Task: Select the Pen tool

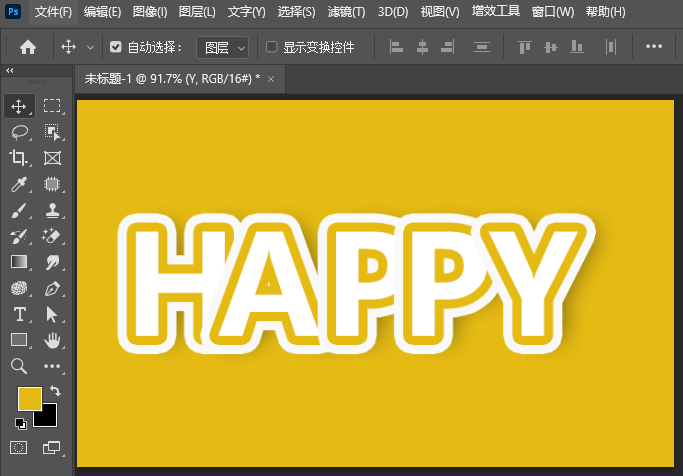Action: tap(52, 289)
